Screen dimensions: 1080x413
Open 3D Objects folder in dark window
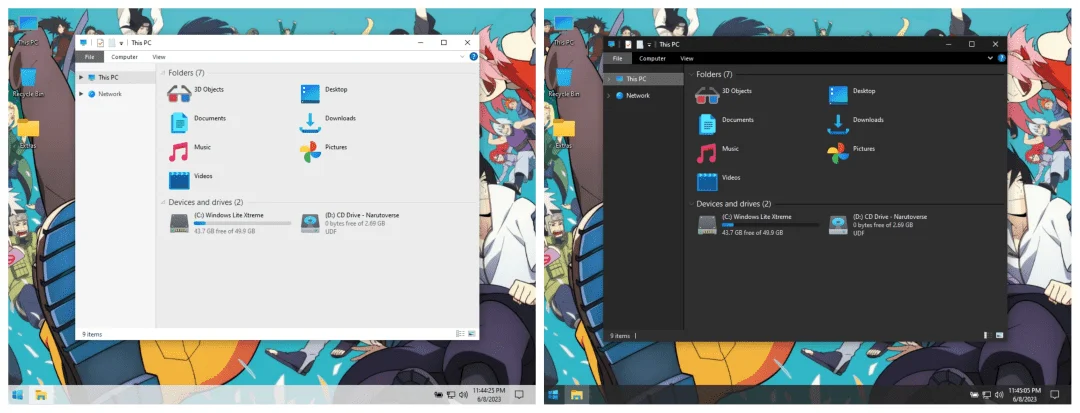(x=723, y=94)
